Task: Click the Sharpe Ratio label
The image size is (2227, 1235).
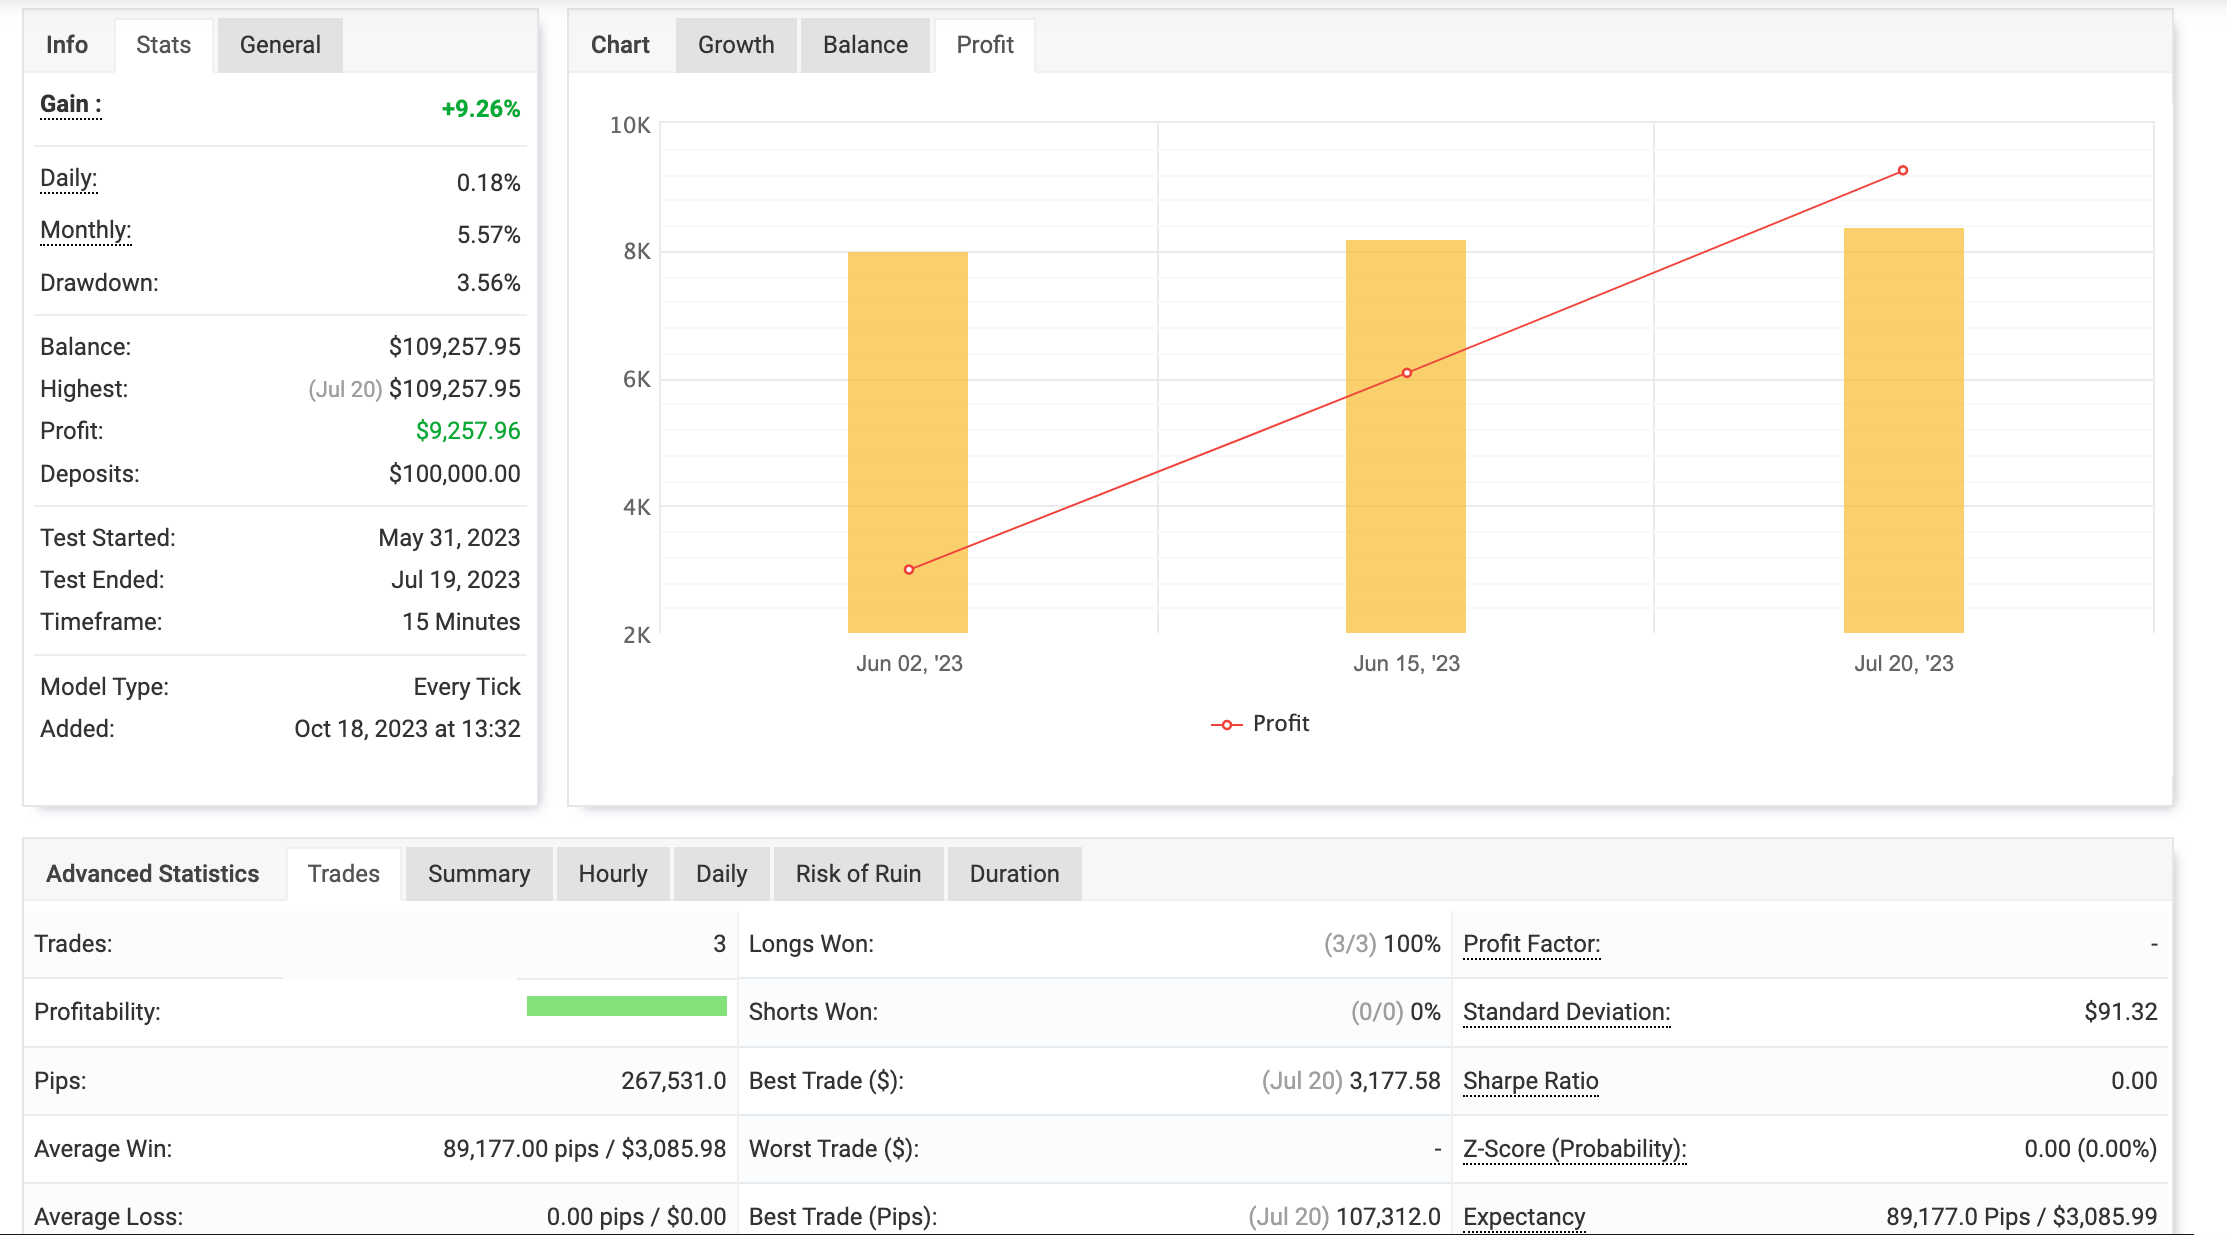Action: pos(1530,1081)
